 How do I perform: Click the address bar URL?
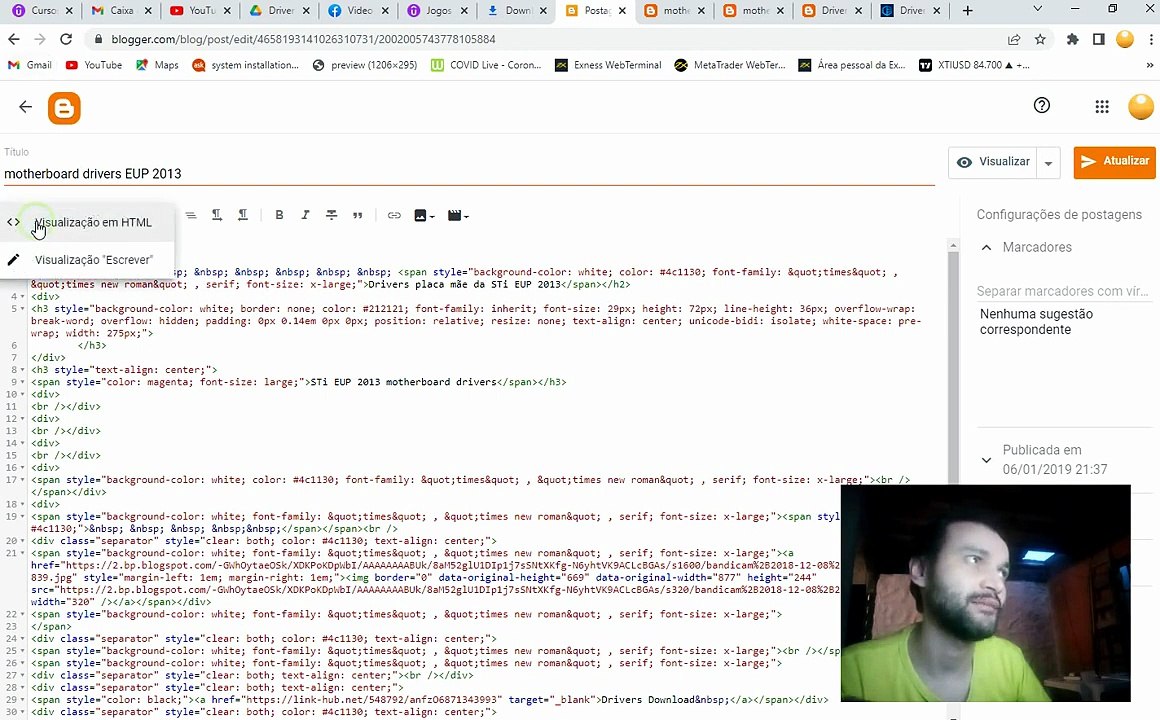point(303,39)
